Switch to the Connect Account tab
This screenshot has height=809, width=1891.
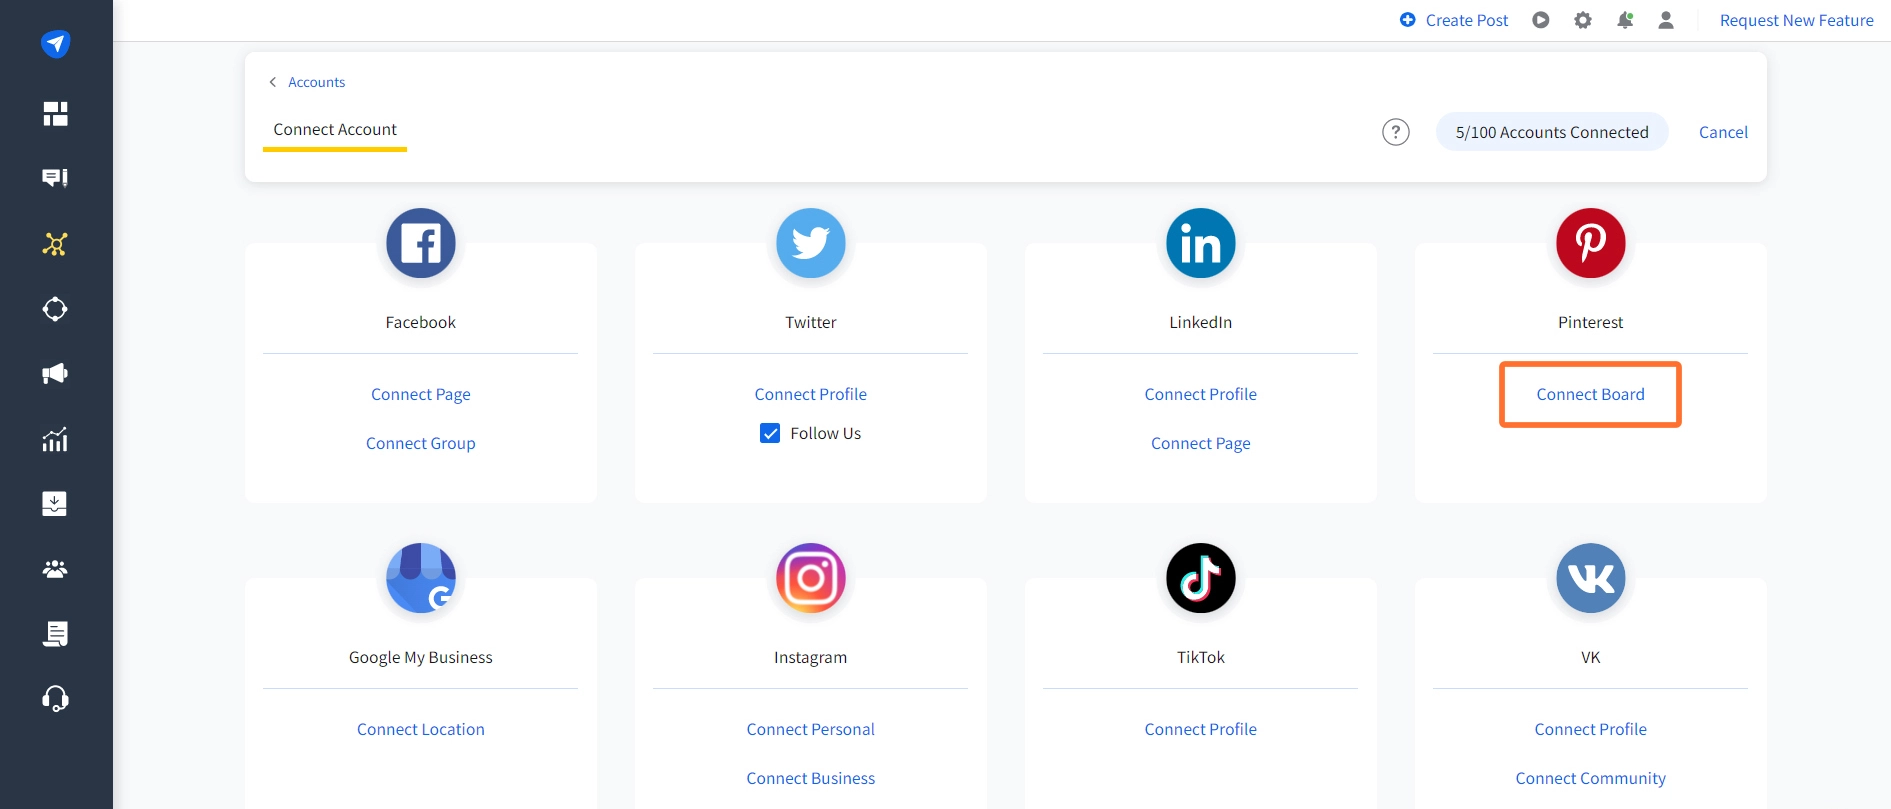[334, 129]
